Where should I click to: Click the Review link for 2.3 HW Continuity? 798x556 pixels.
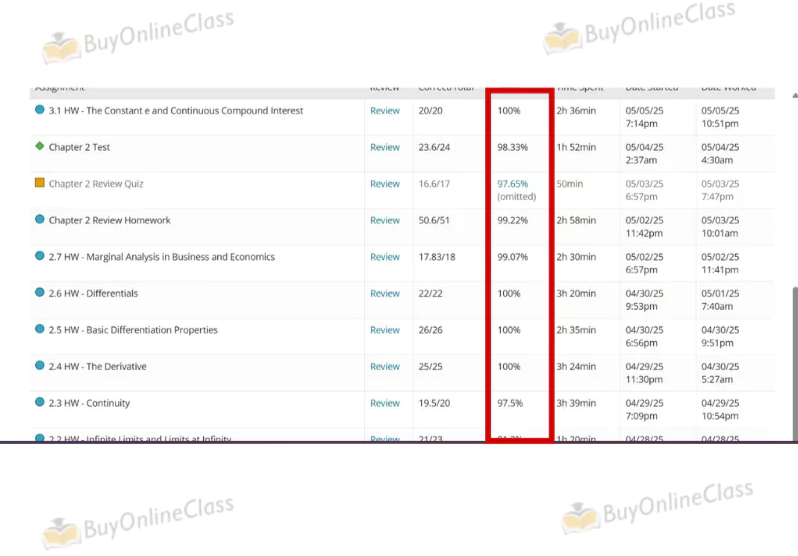(x=384, y=403)
